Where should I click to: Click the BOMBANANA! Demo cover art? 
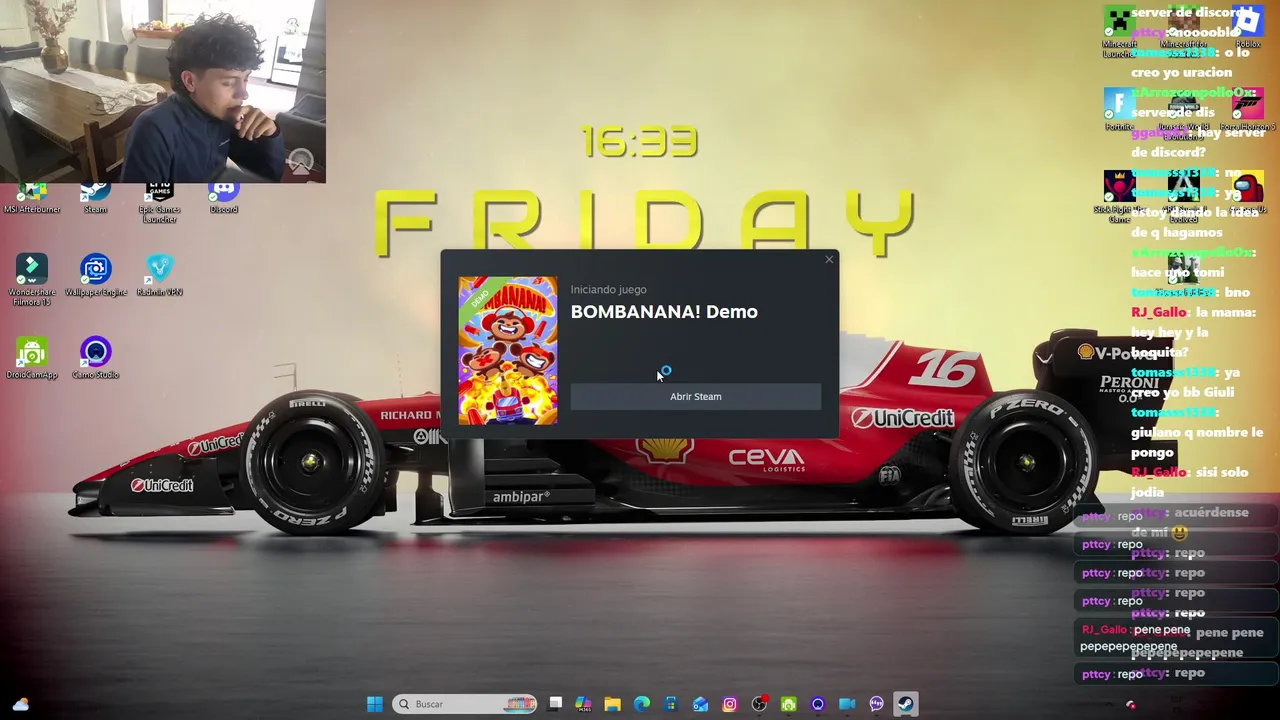point(508,351)
